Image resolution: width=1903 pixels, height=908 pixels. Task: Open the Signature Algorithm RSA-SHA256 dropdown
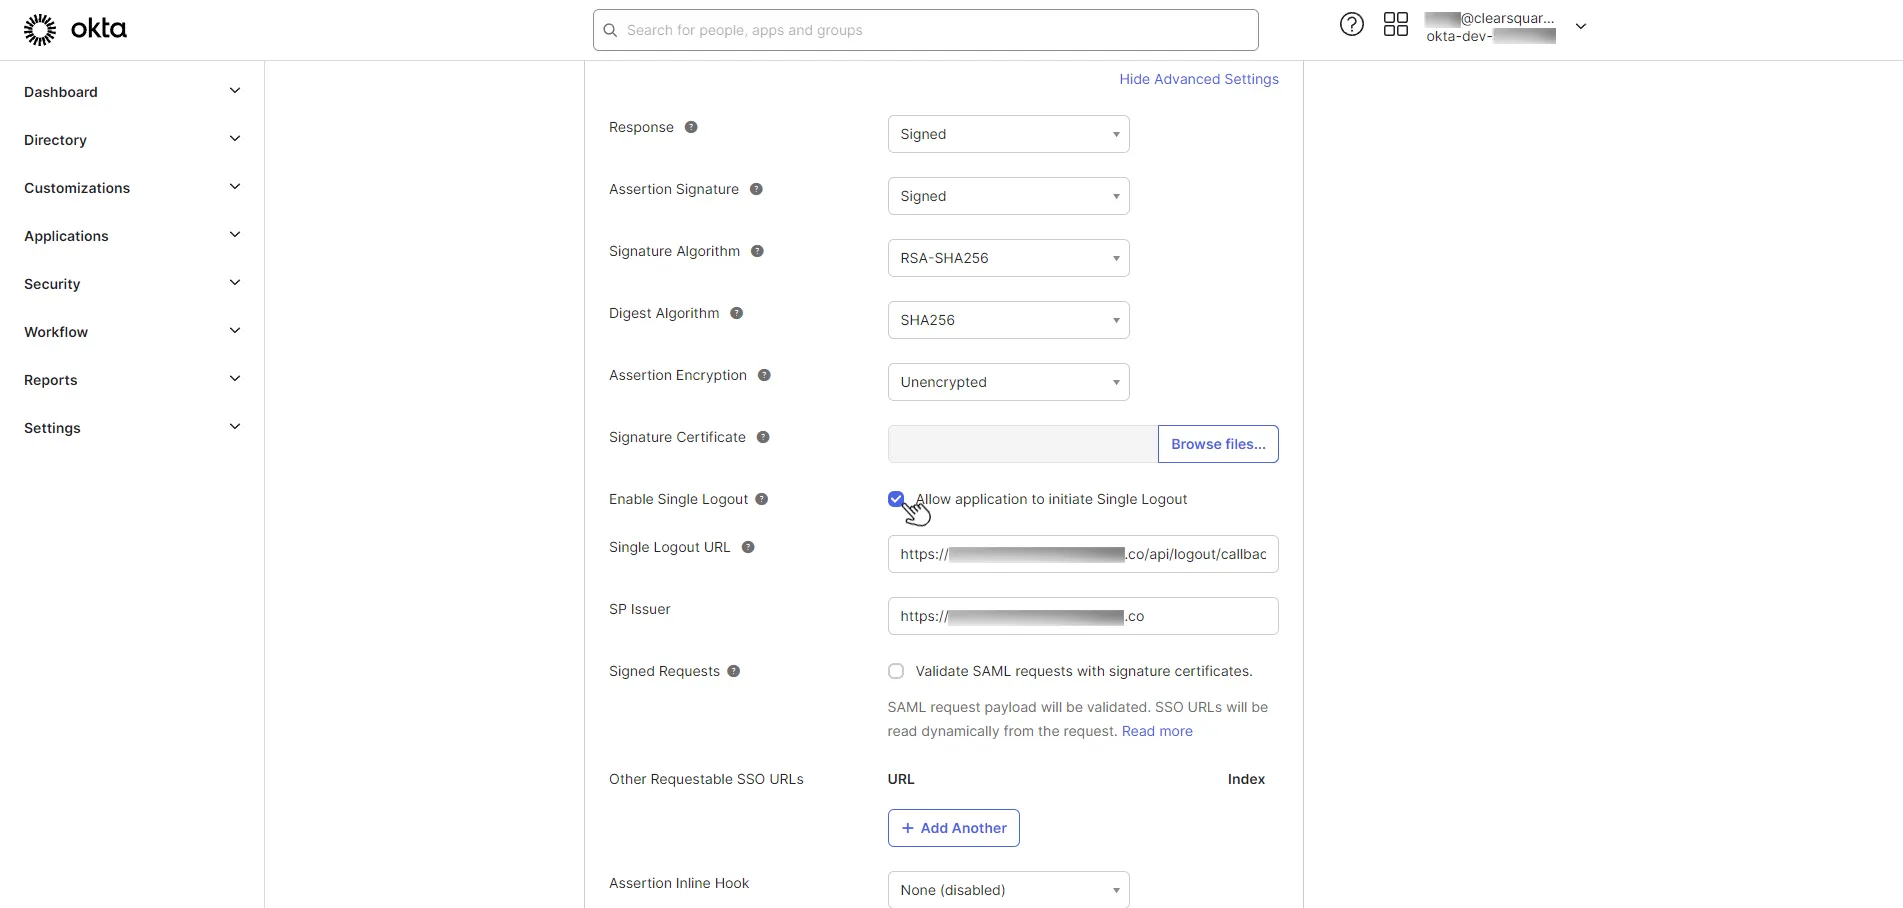click(1008, 258)
